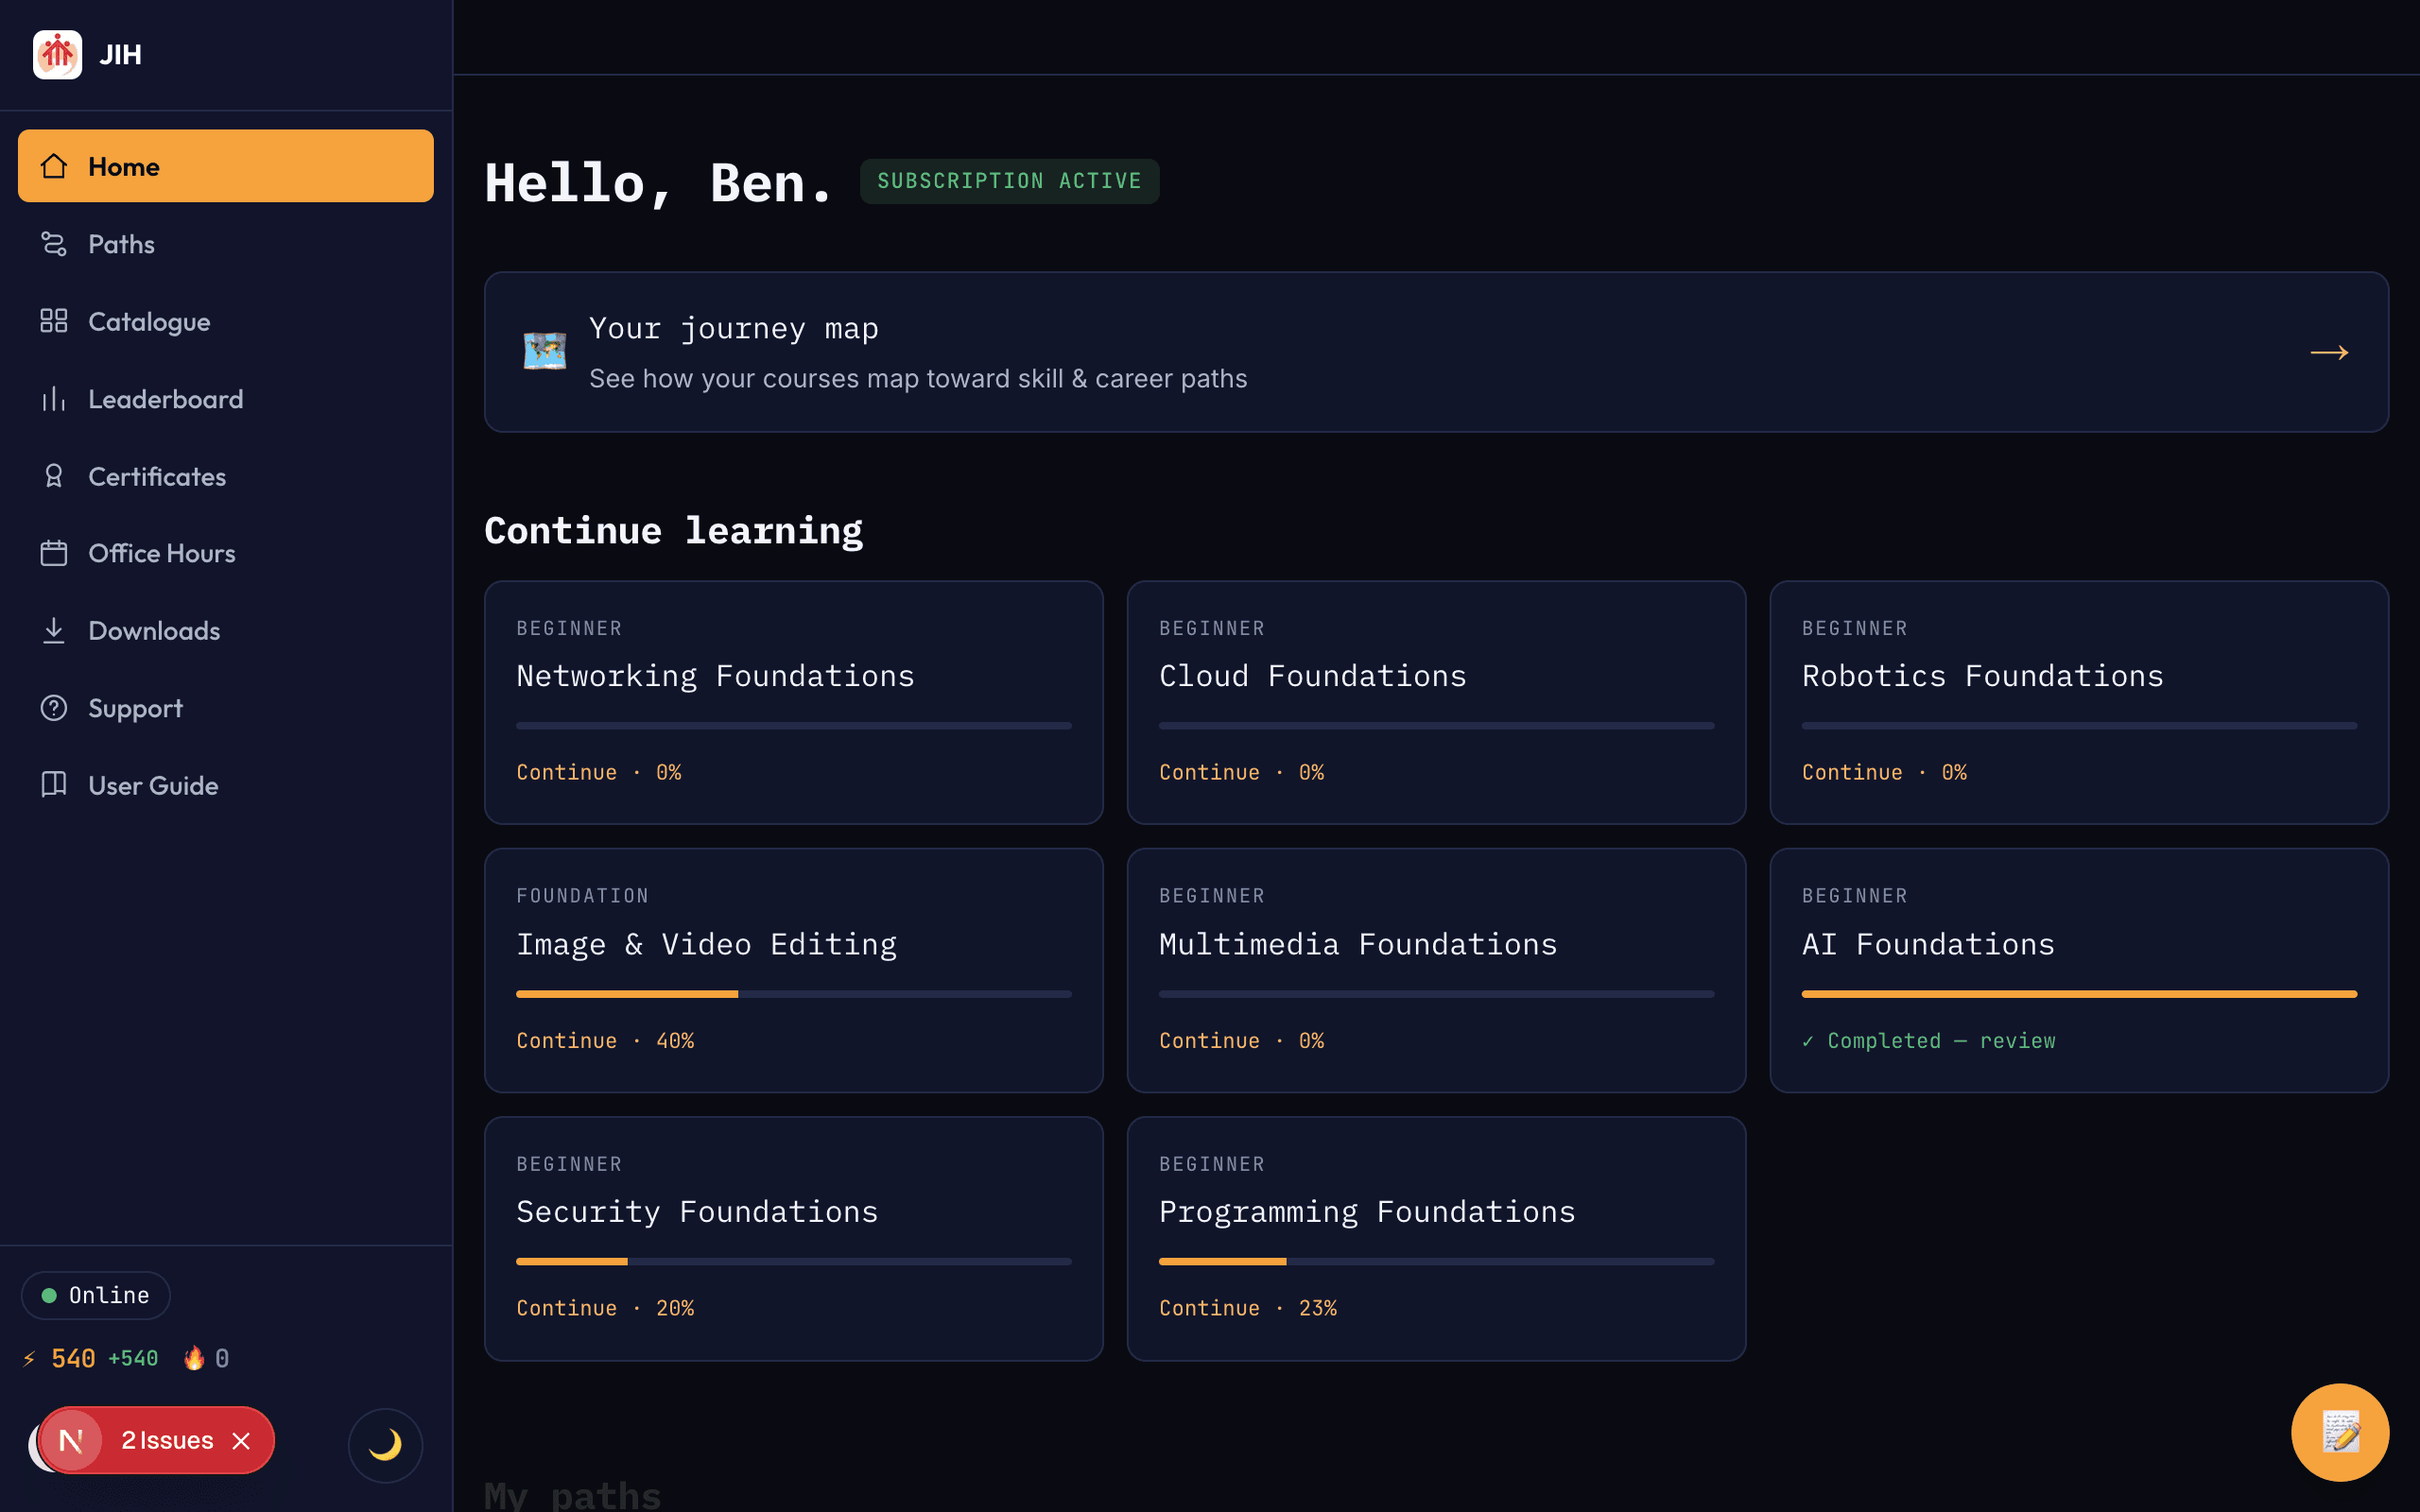Viewport: 2420px width, 1512px height.
Task: Click the Online status pill
Action: [96, 1295]
